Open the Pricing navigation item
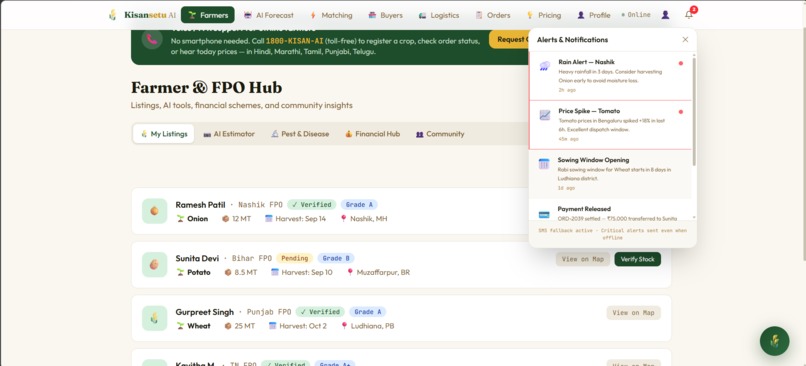This screenshot has width=806, height=366. tap(543, 15)
